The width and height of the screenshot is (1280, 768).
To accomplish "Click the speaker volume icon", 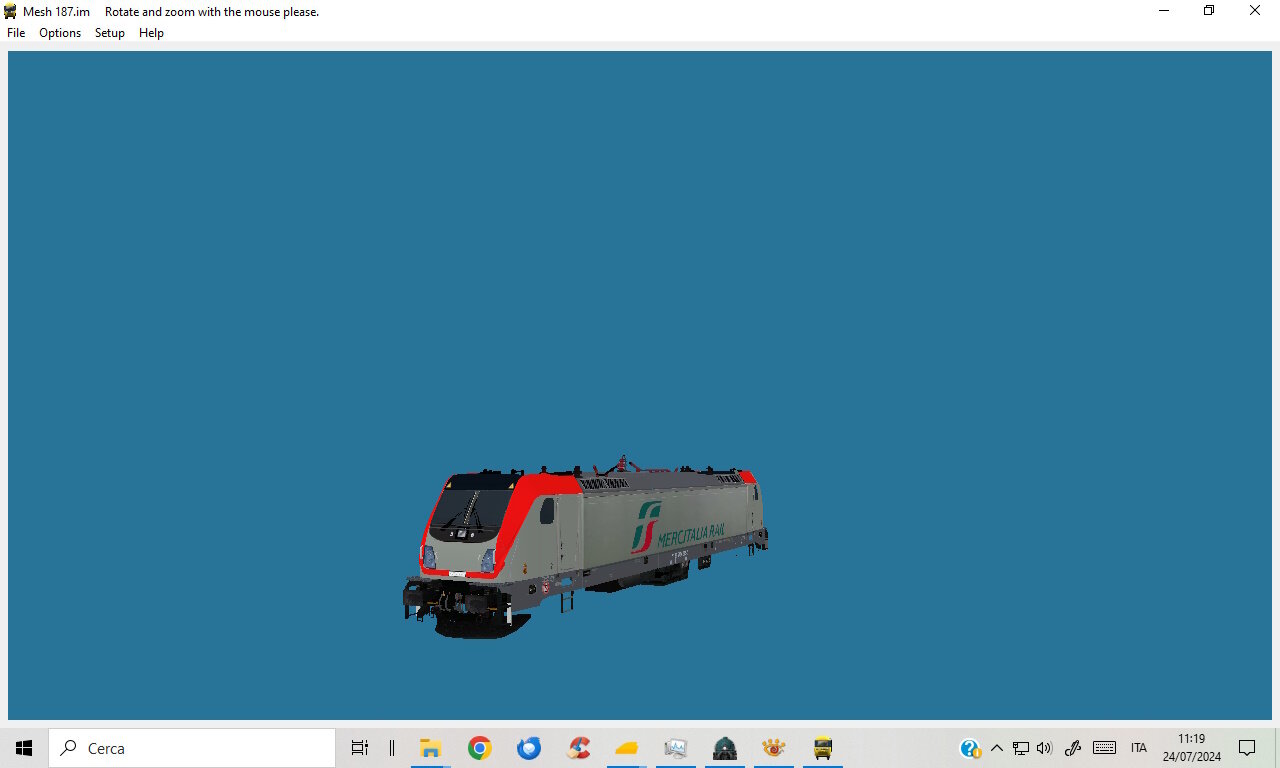I will pos(1045,748).
